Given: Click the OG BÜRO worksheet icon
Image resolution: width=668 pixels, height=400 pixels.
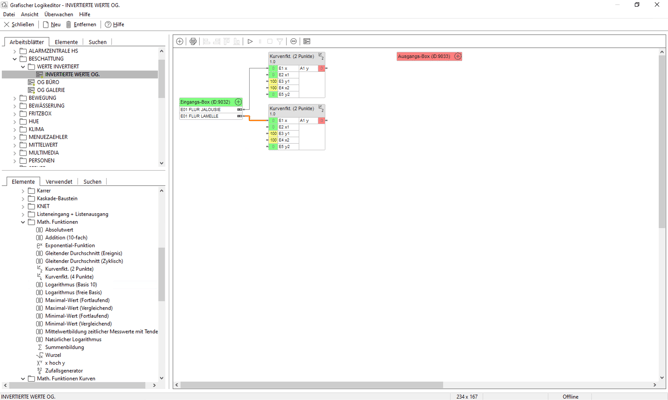Looking at the screenshot, I should tap(31, 82).
